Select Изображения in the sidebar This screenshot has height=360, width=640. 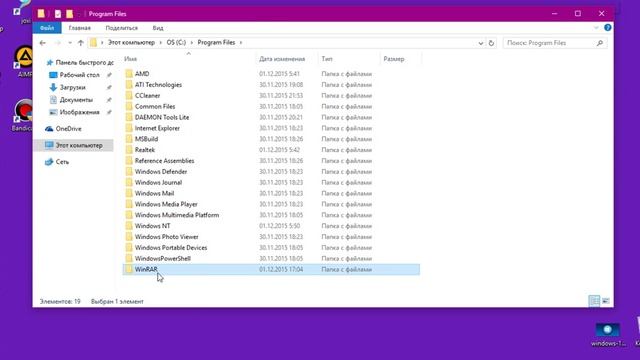click(80, 112)
